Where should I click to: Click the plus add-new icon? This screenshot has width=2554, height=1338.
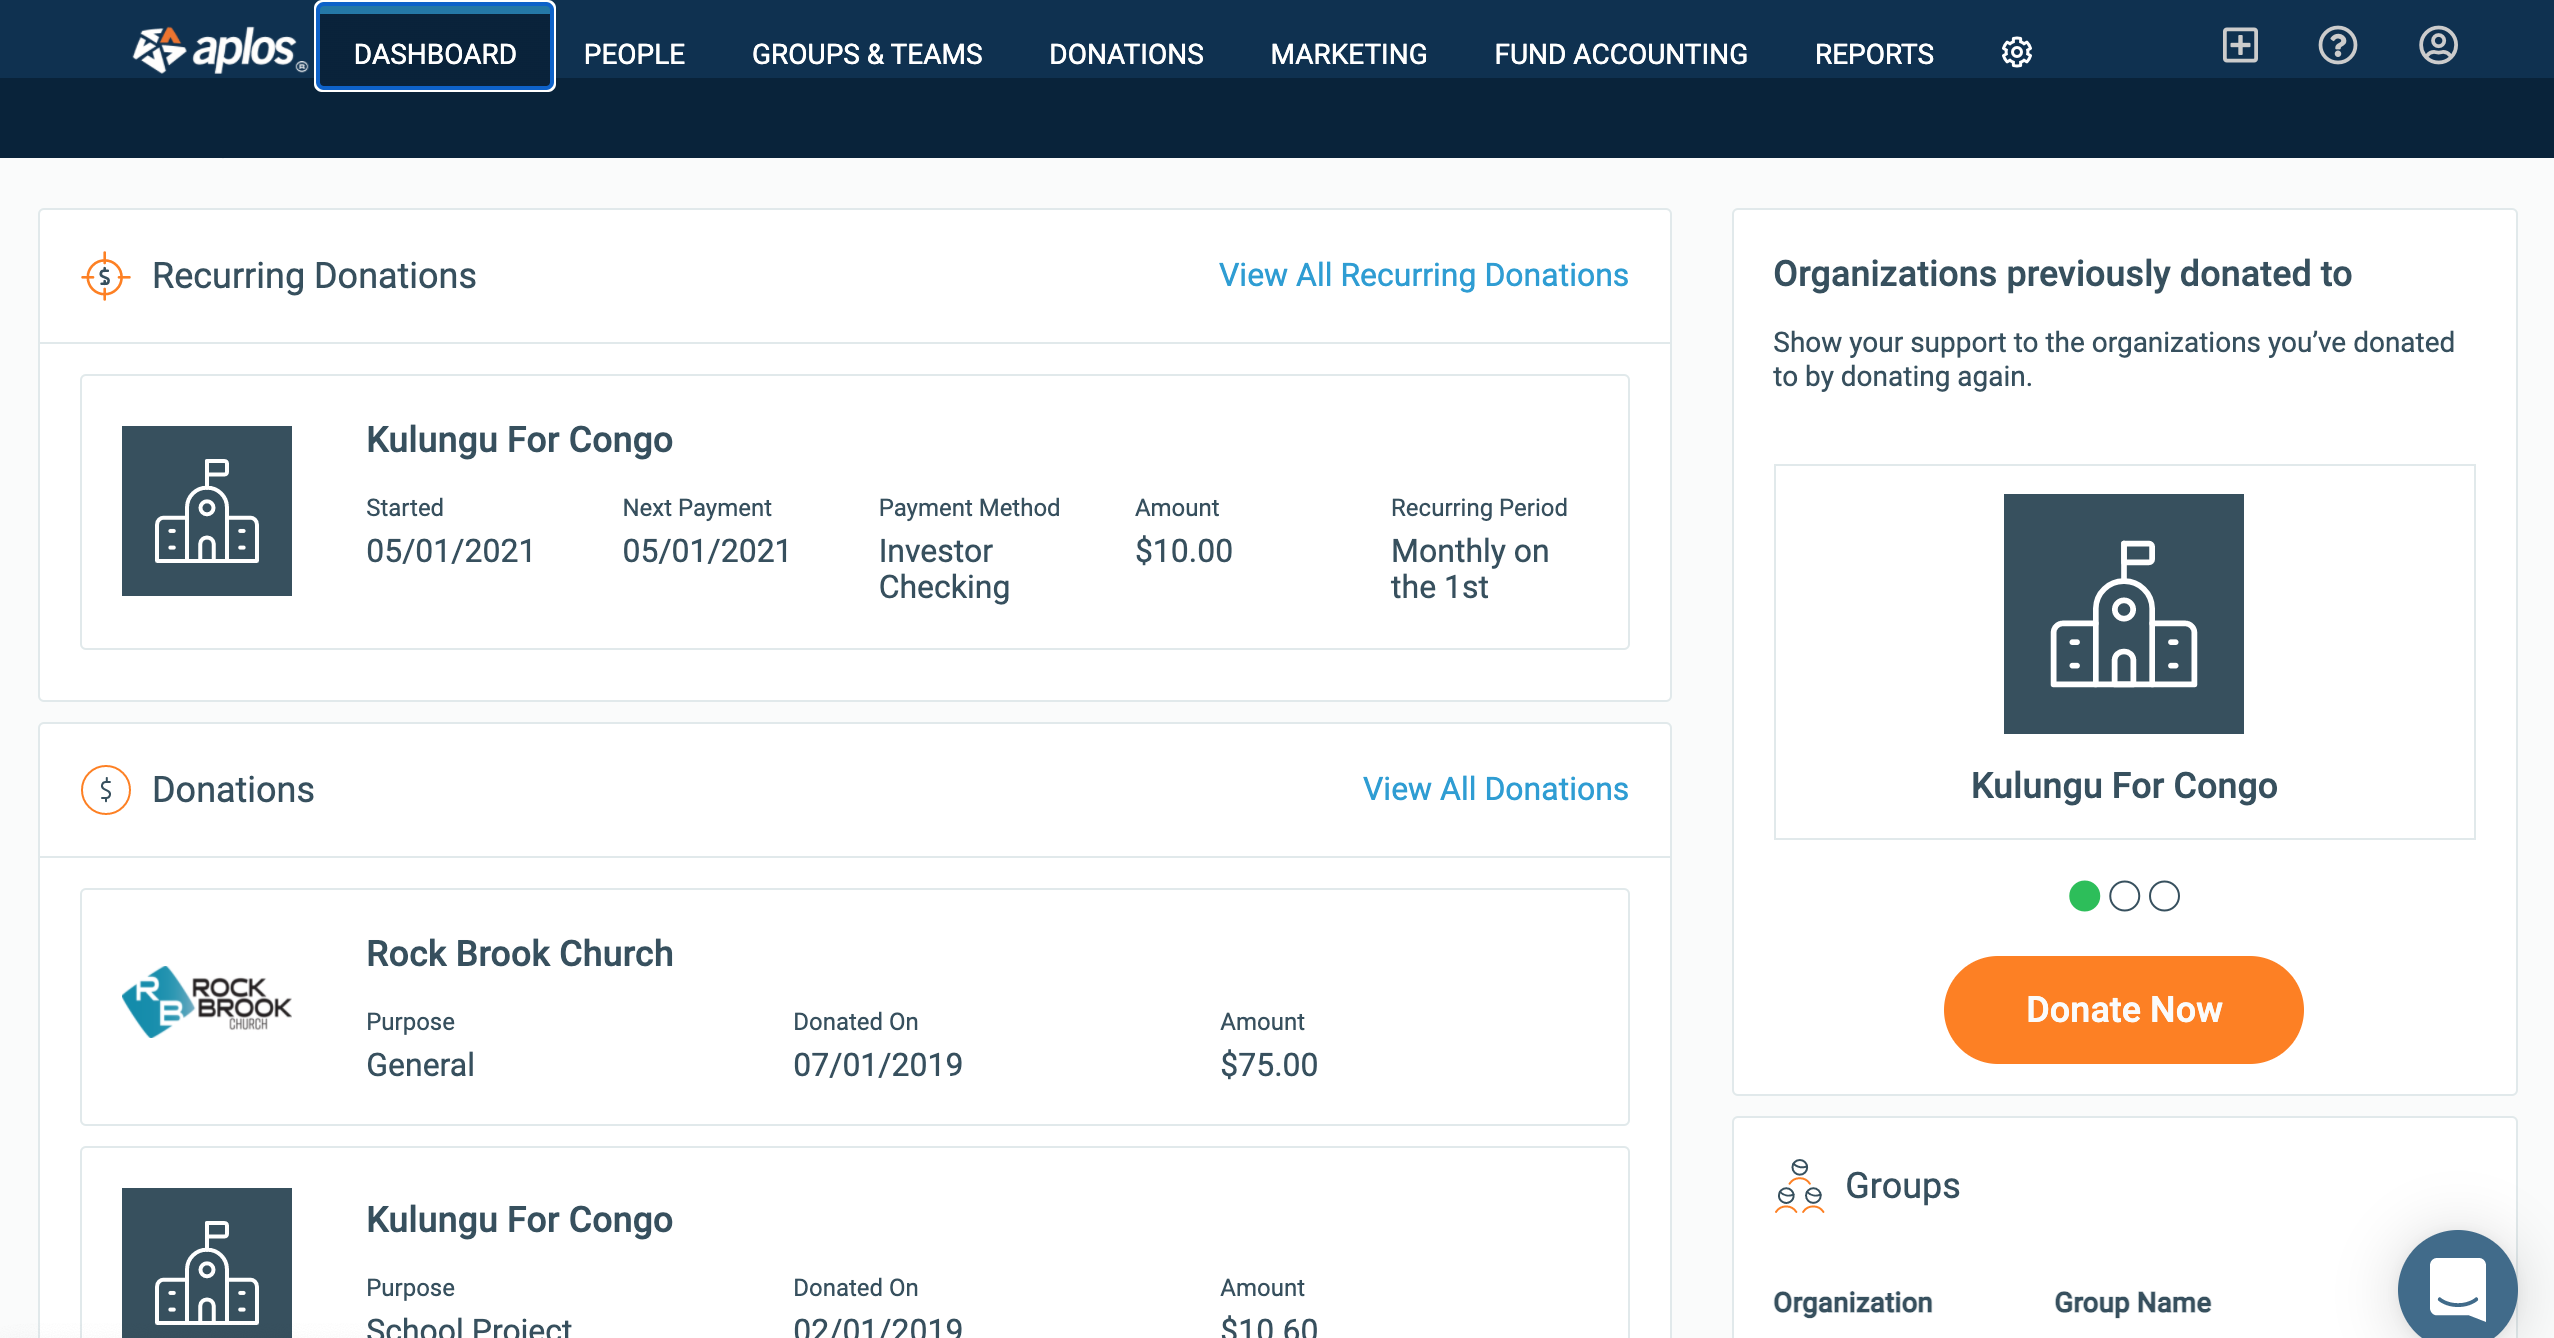click(2240, 45)
